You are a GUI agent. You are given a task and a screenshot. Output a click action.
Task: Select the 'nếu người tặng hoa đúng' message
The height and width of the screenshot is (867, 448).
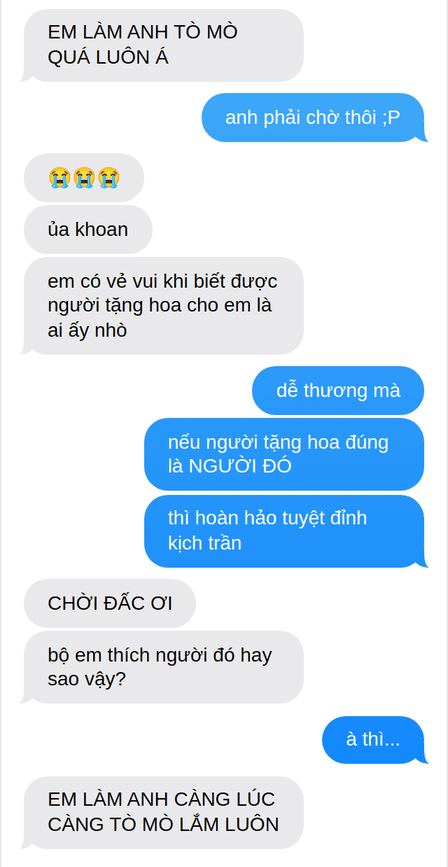click(284, 454)
